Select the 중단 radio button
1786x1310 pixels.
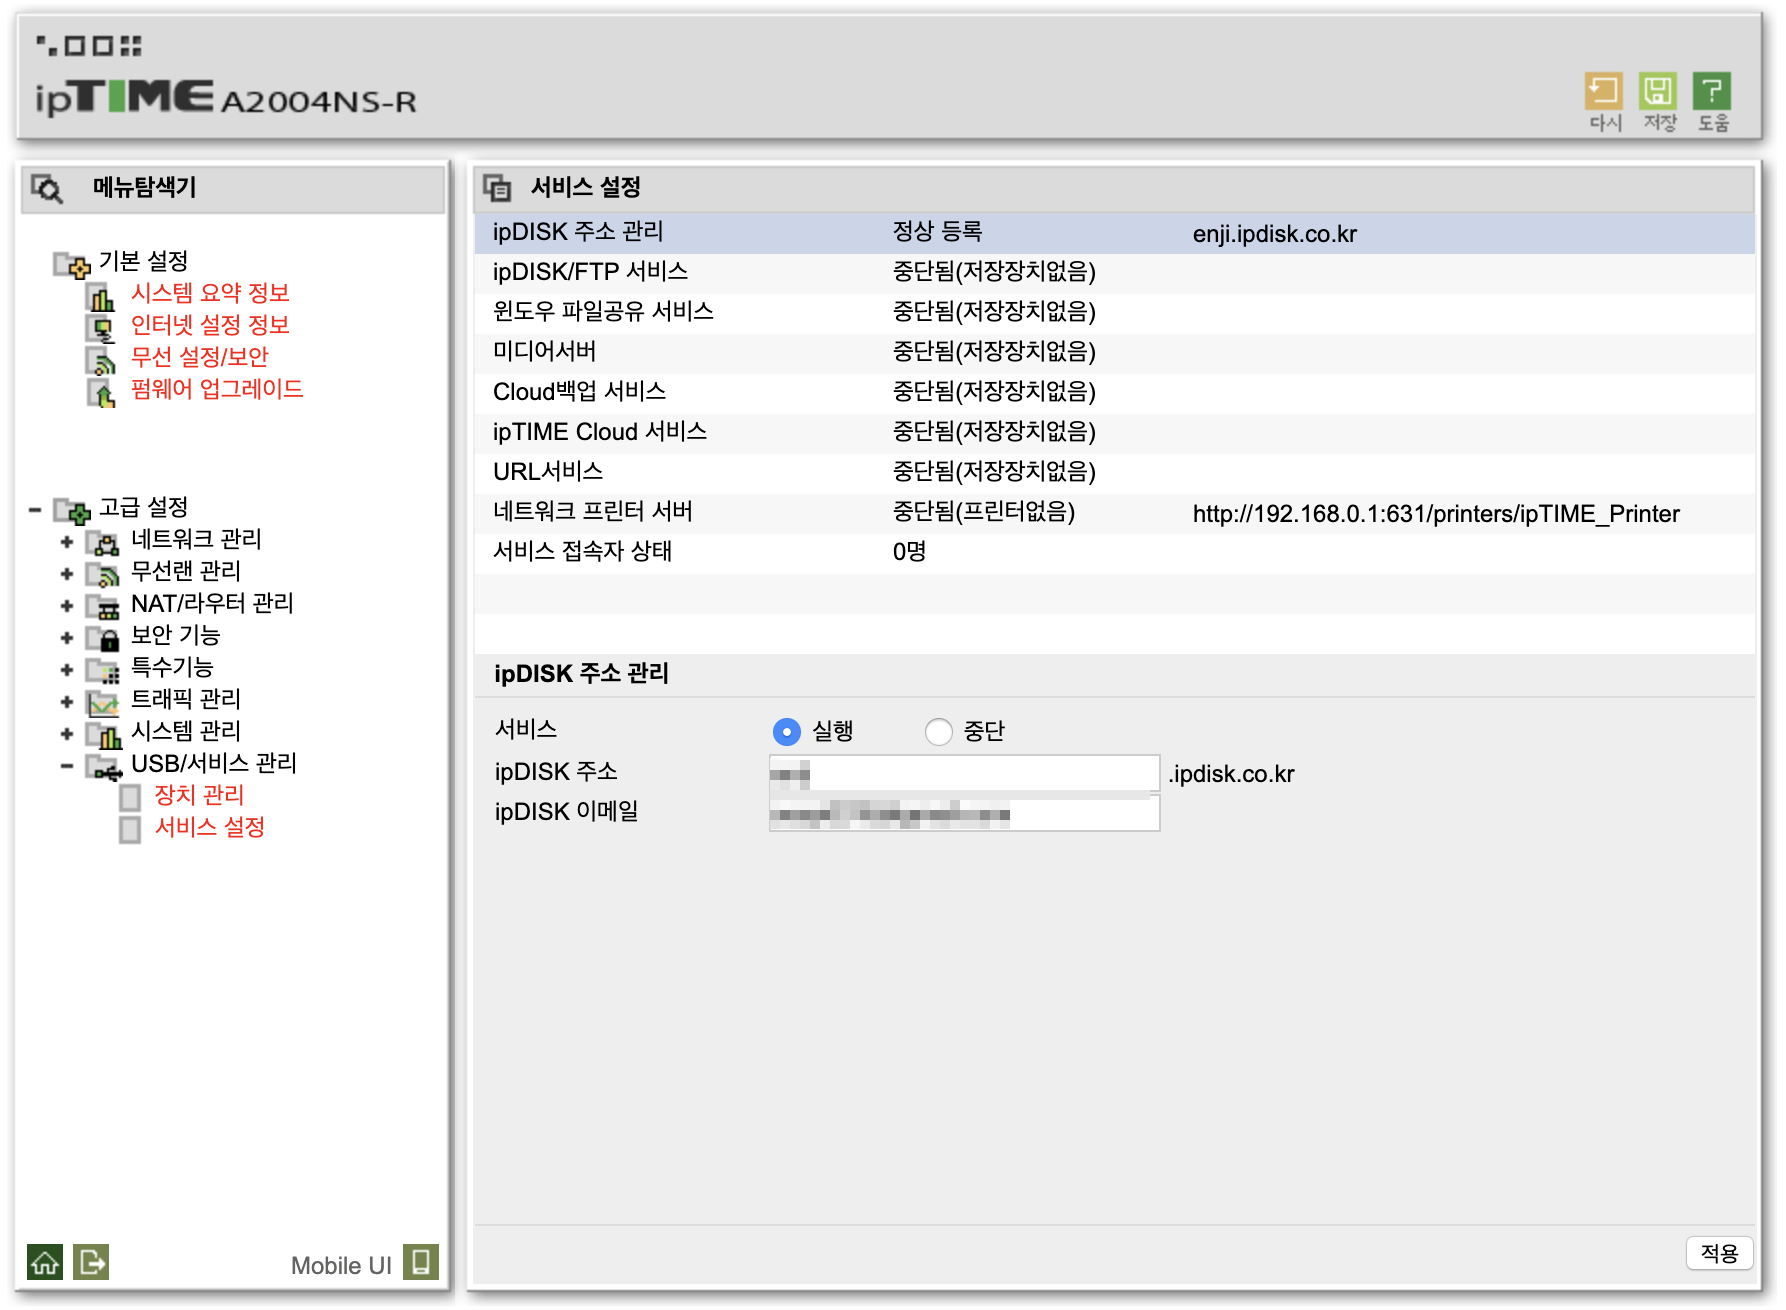click(x=938, y=732)
